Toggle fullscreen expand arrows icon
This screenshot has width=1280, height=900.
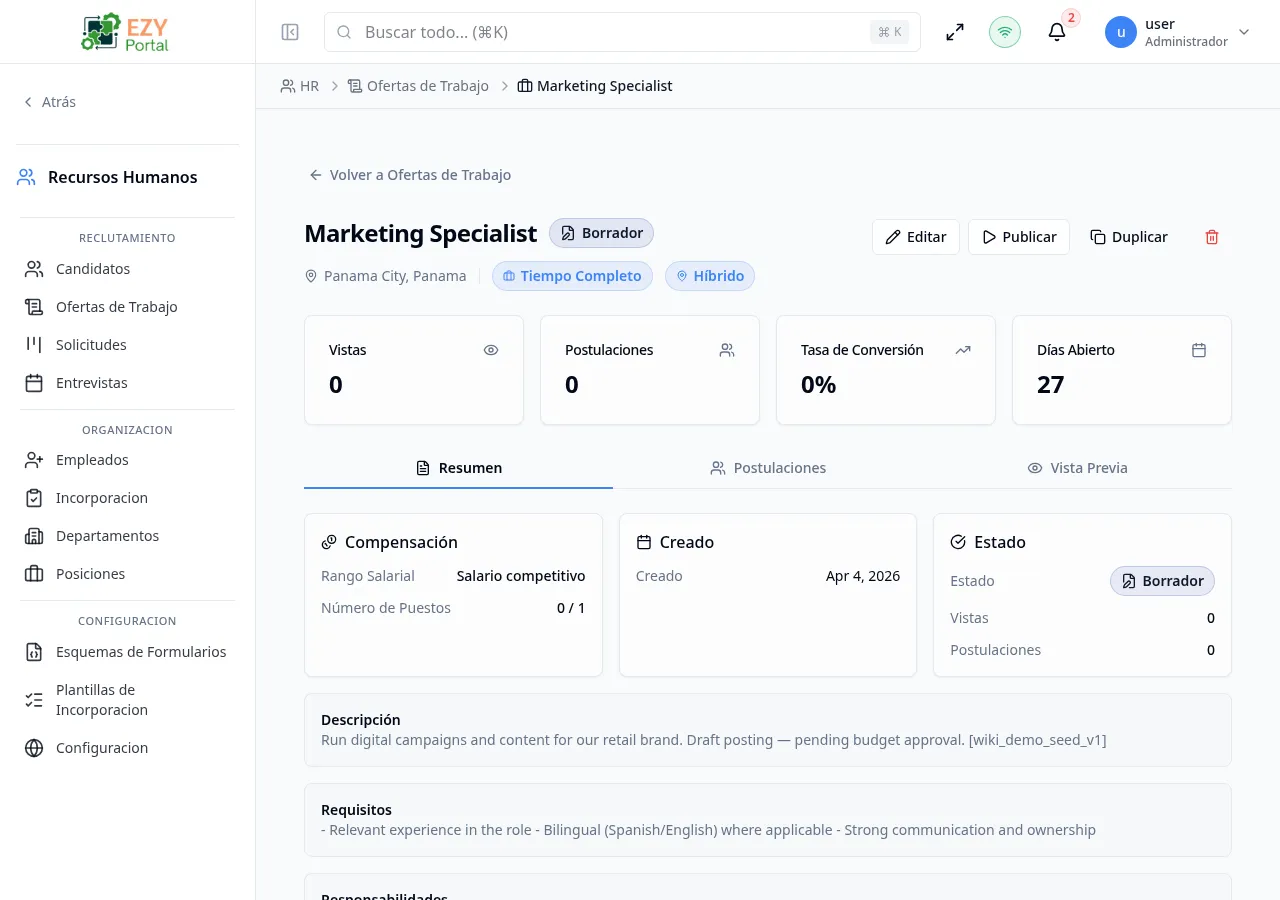coord(955,32)
